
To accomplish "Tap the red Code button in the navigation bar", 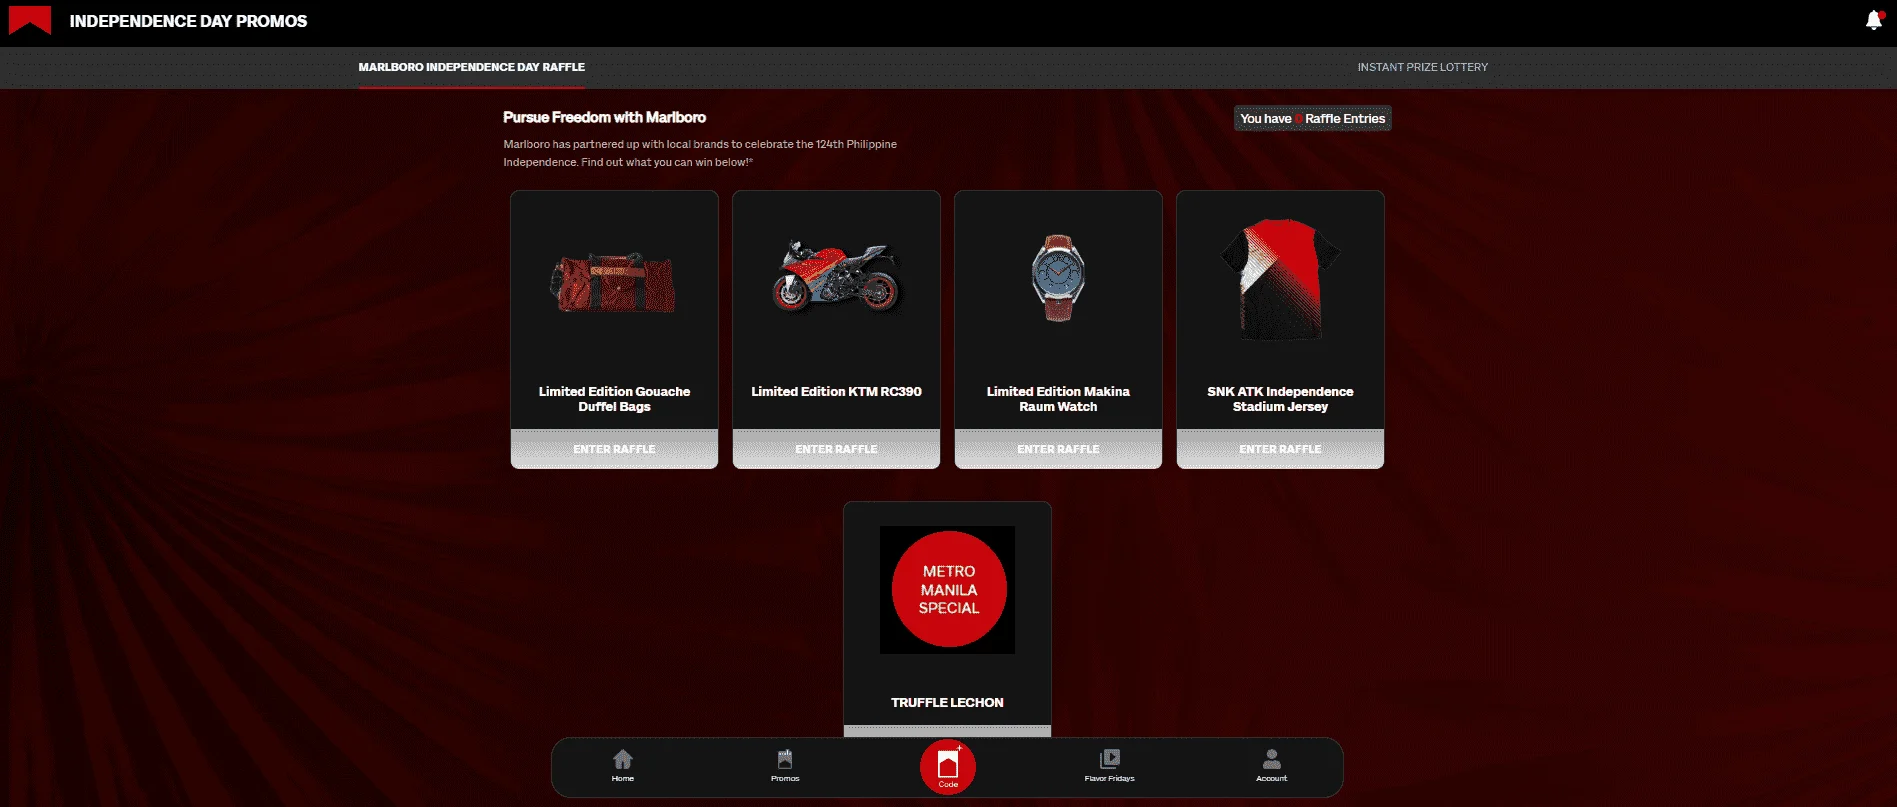I will pos(948,767).
